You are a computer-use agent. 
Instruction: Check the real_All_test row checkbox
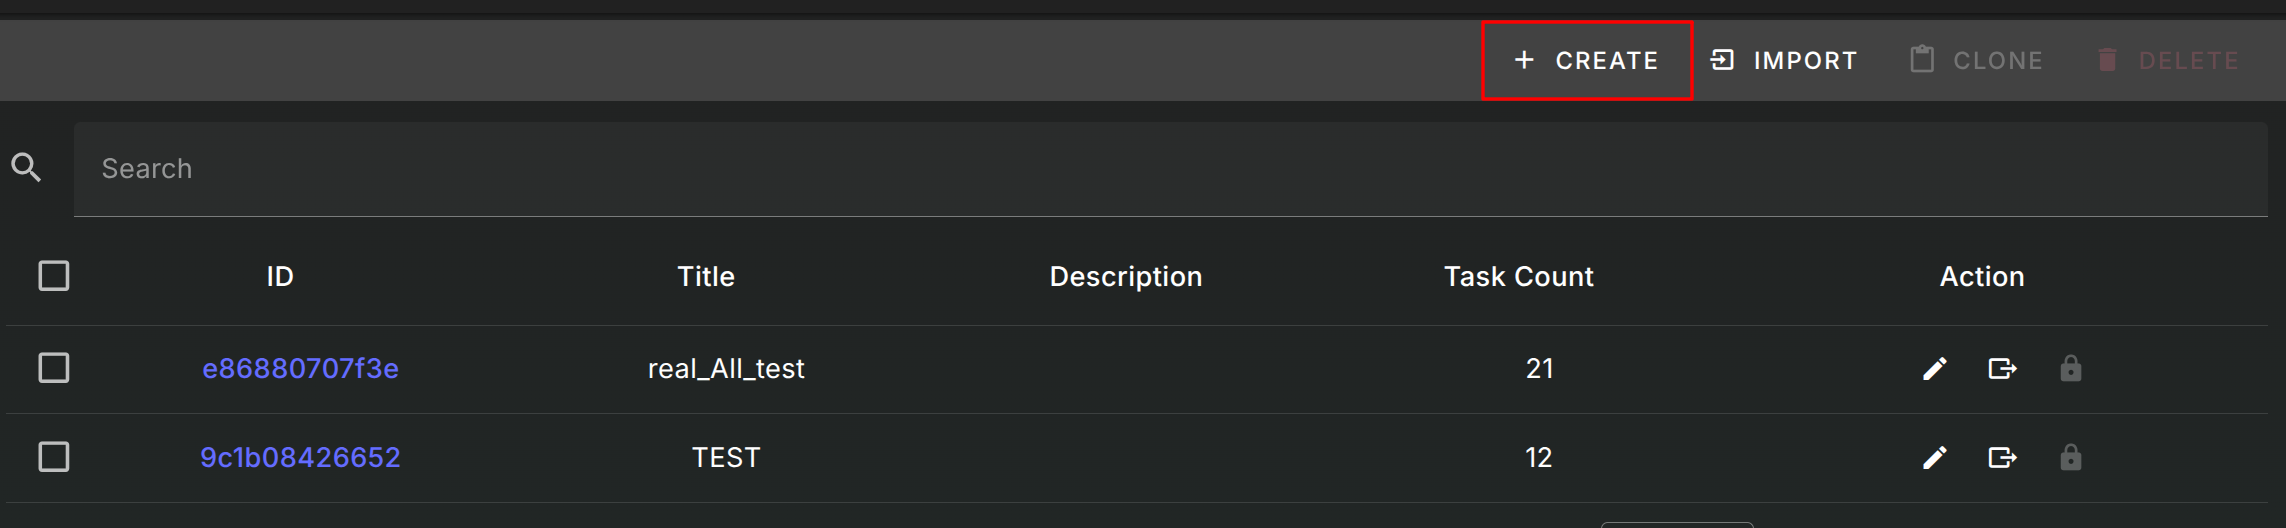(54, 368)
